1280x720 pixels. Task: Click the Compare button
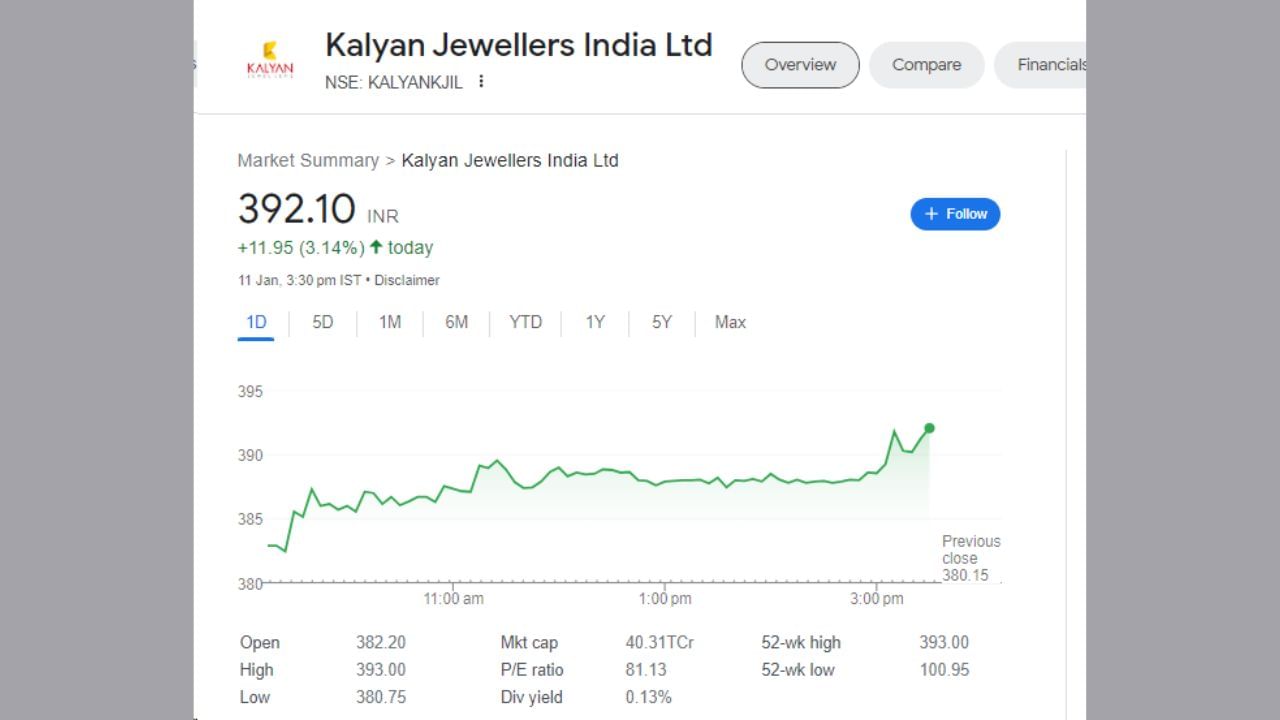tap(926, 64)
